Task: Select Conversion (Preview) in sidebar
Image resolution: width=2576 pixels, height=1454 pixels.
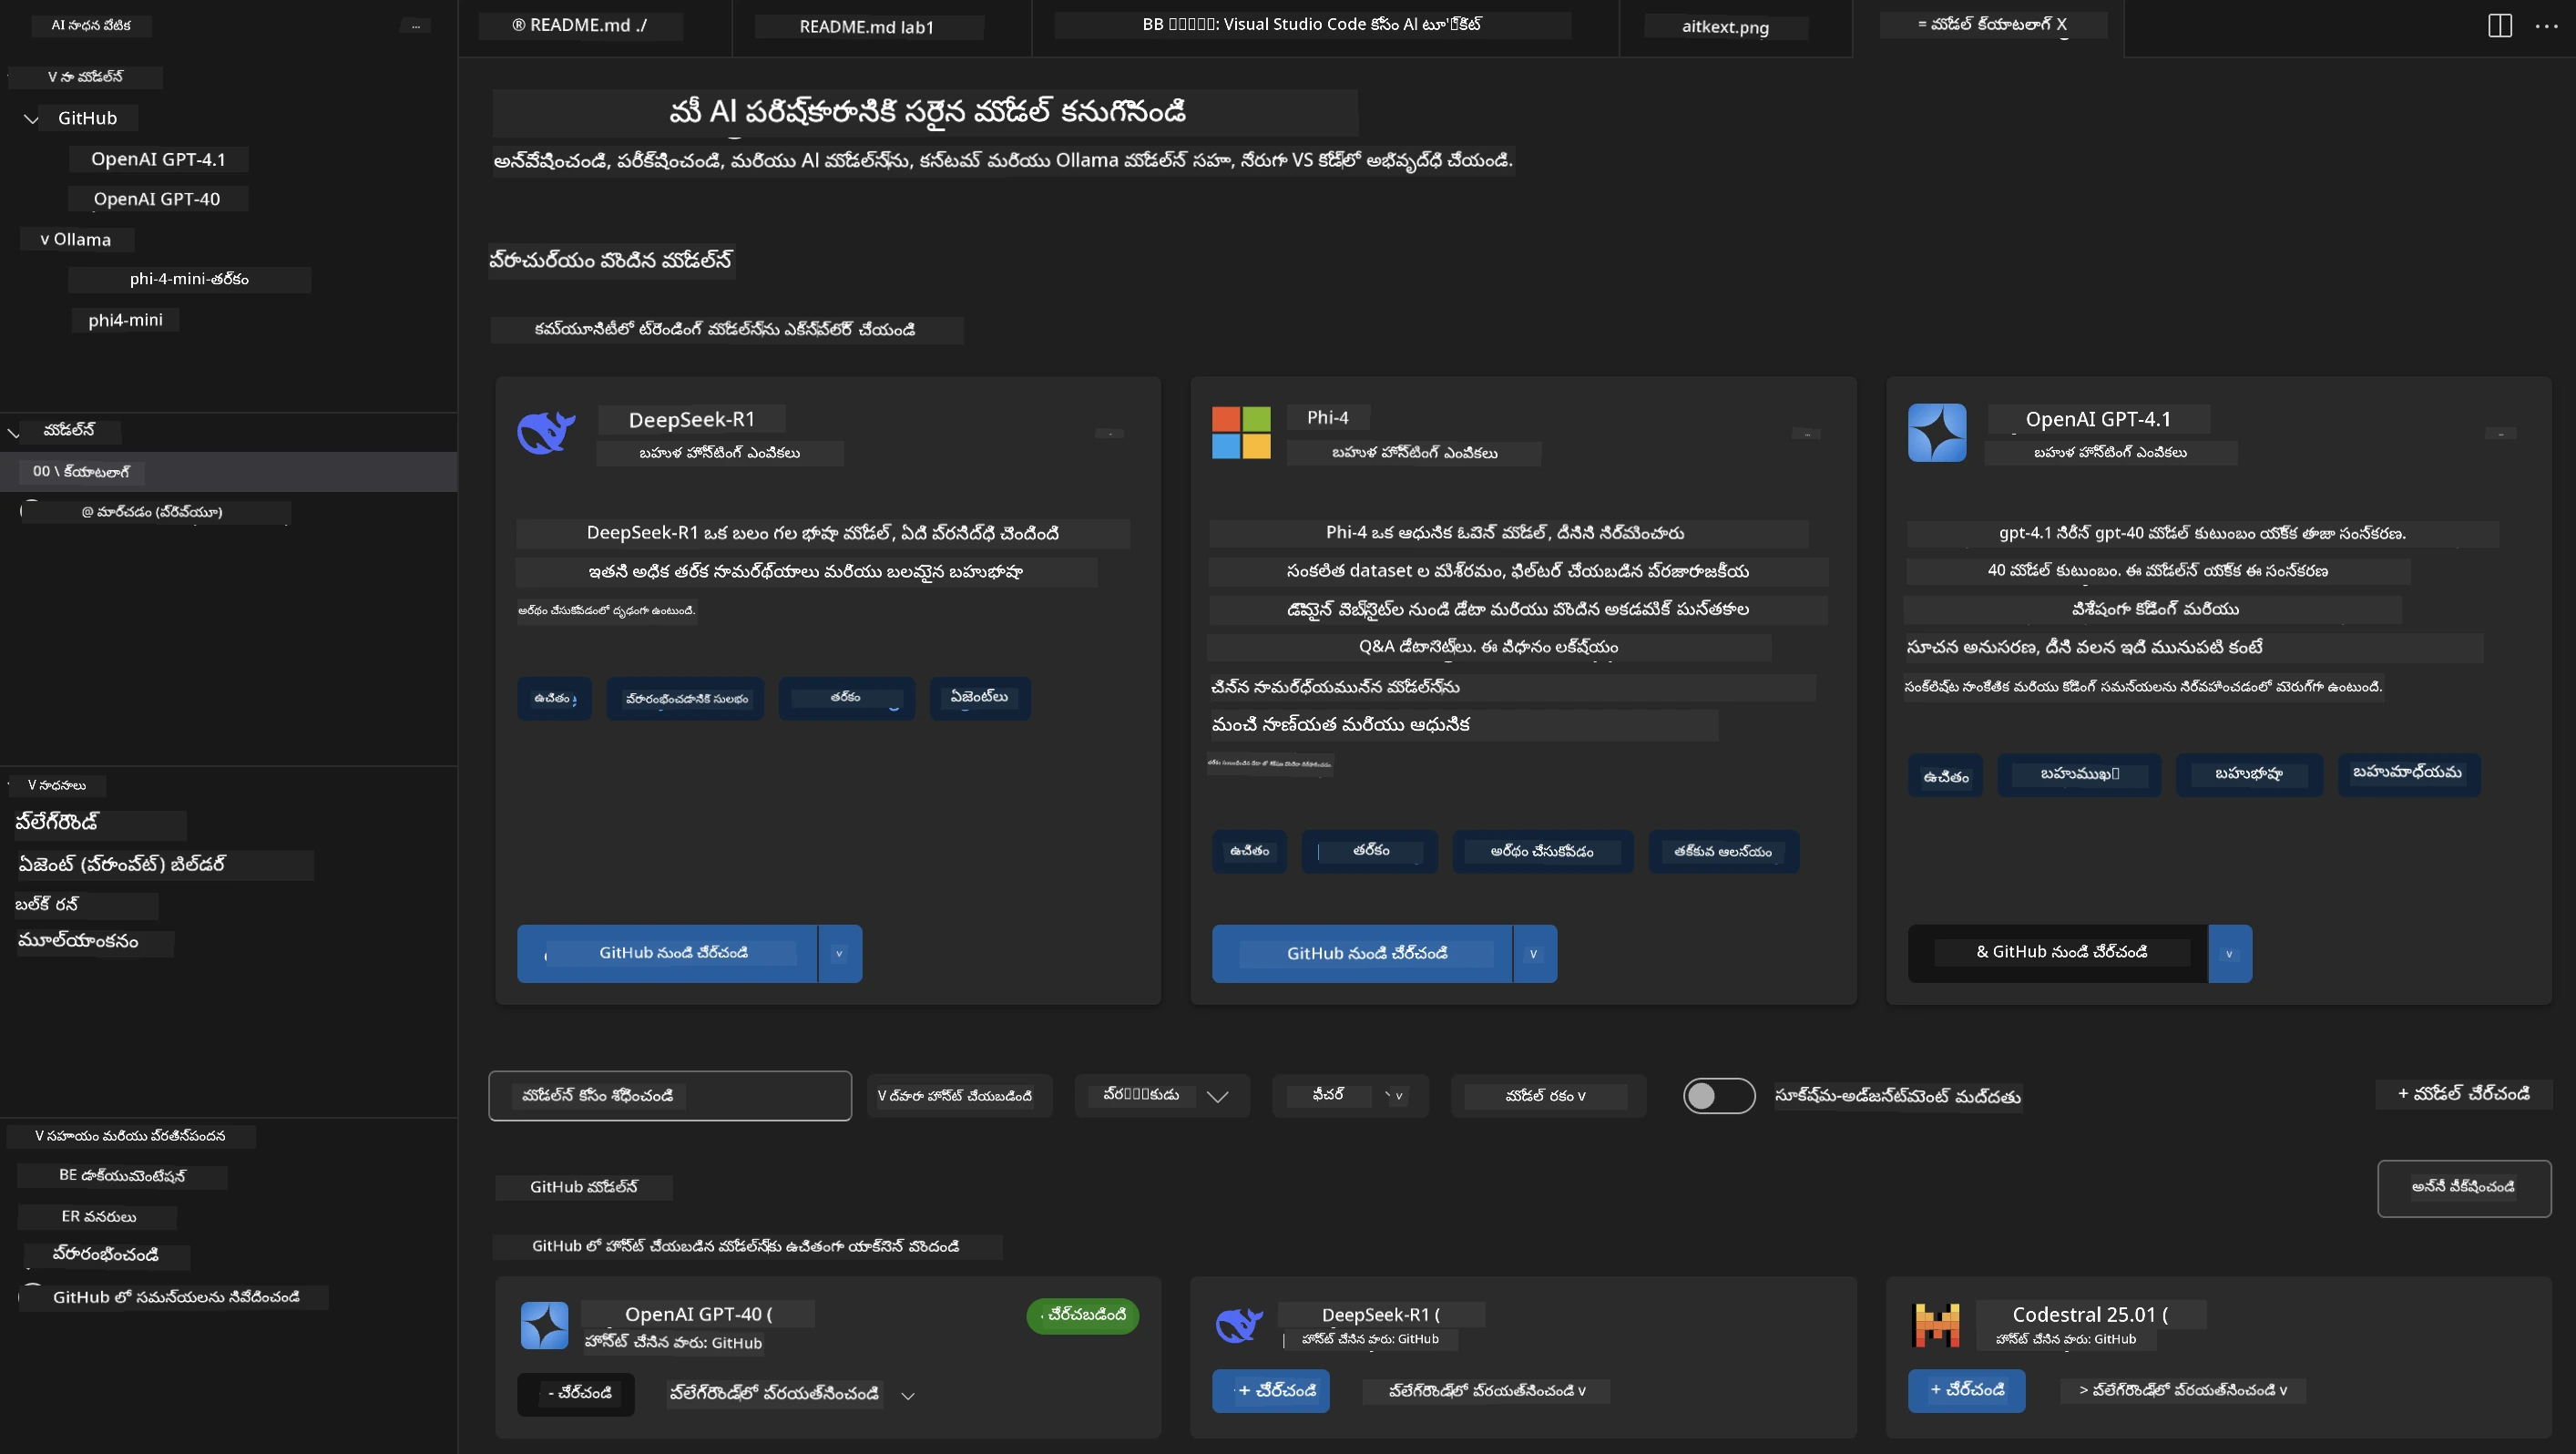Action: point(152,512)
